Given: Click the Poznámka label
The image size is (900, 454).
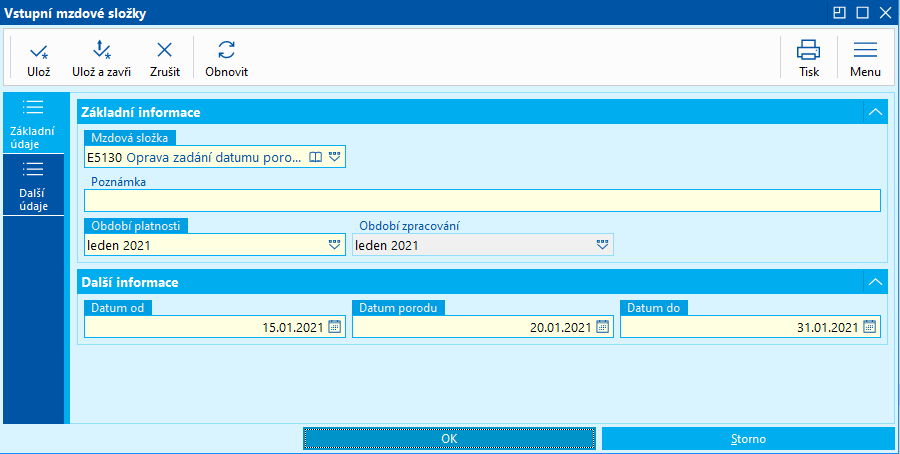Looking at the screenshot, I should [x=119, y=182].
